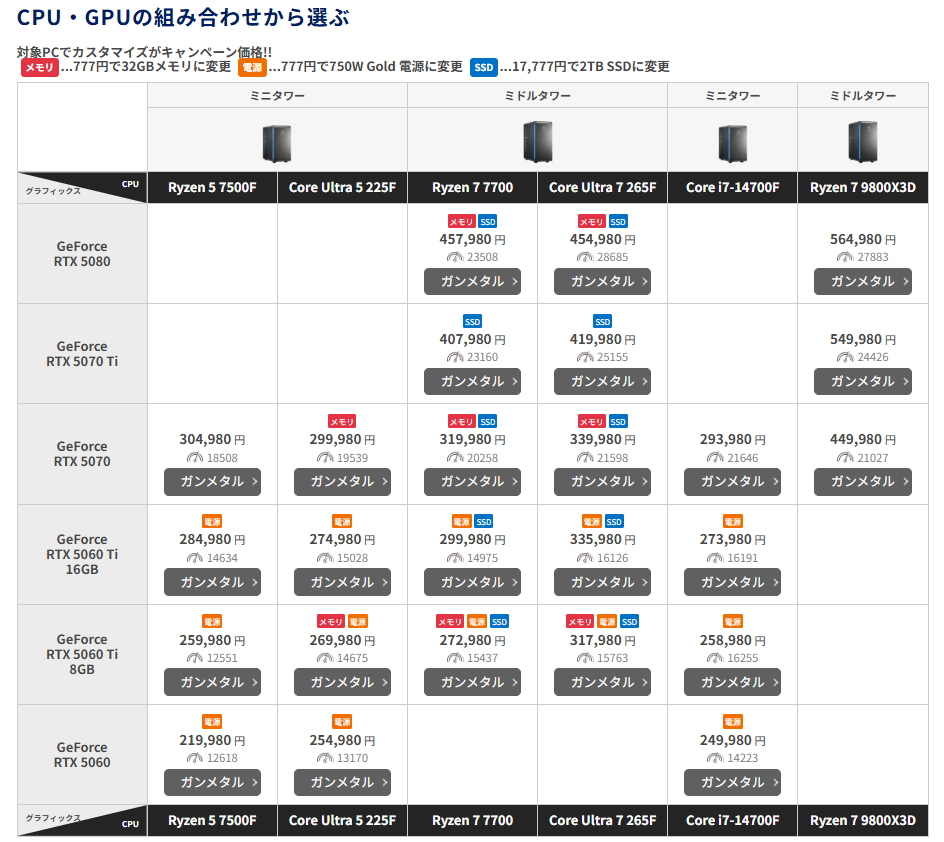Click ガンメタル under 272,980円
The width and height of the screenshot is (944, 842).
[x=472, y=682]
